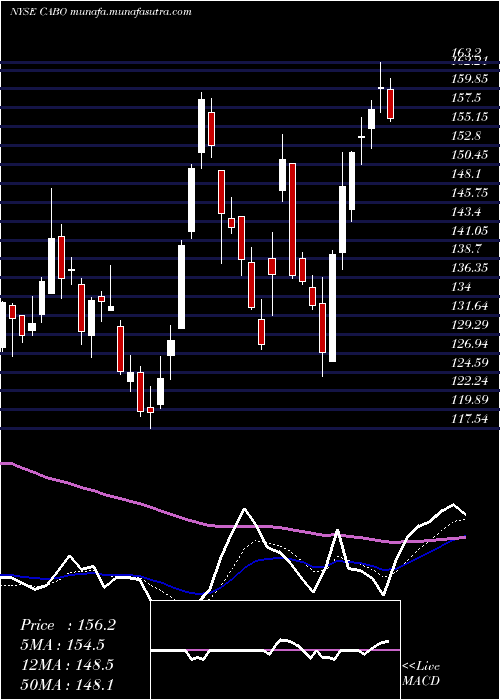Viewport: 500px width, 700px height.
Task: Click the 124.59 price axis label
Action: 470,362
